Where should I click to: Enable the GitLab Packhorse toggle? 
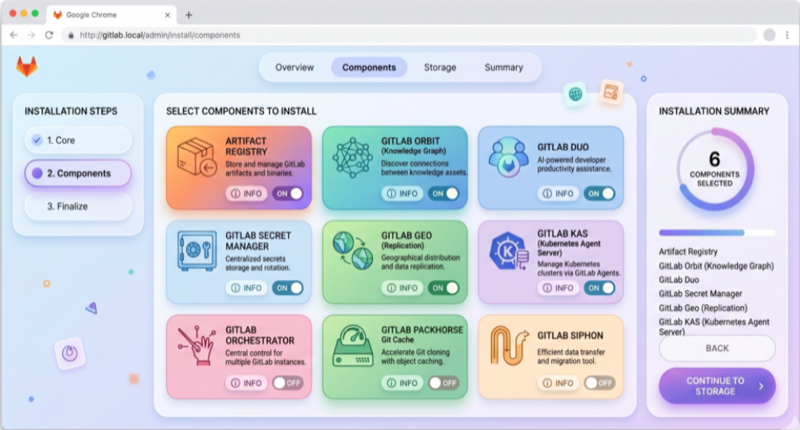click(444, 383)
